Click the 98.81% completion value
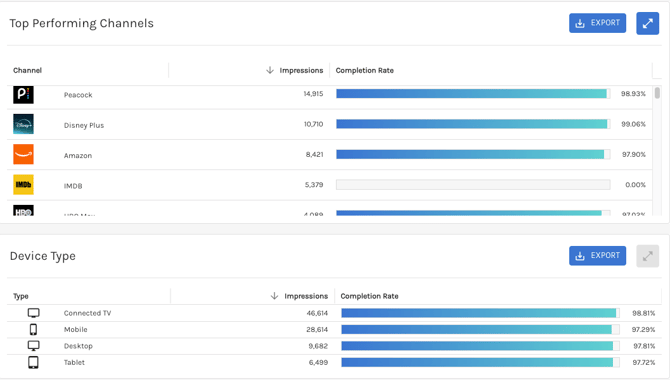670x380 pixels. (644, 313)
